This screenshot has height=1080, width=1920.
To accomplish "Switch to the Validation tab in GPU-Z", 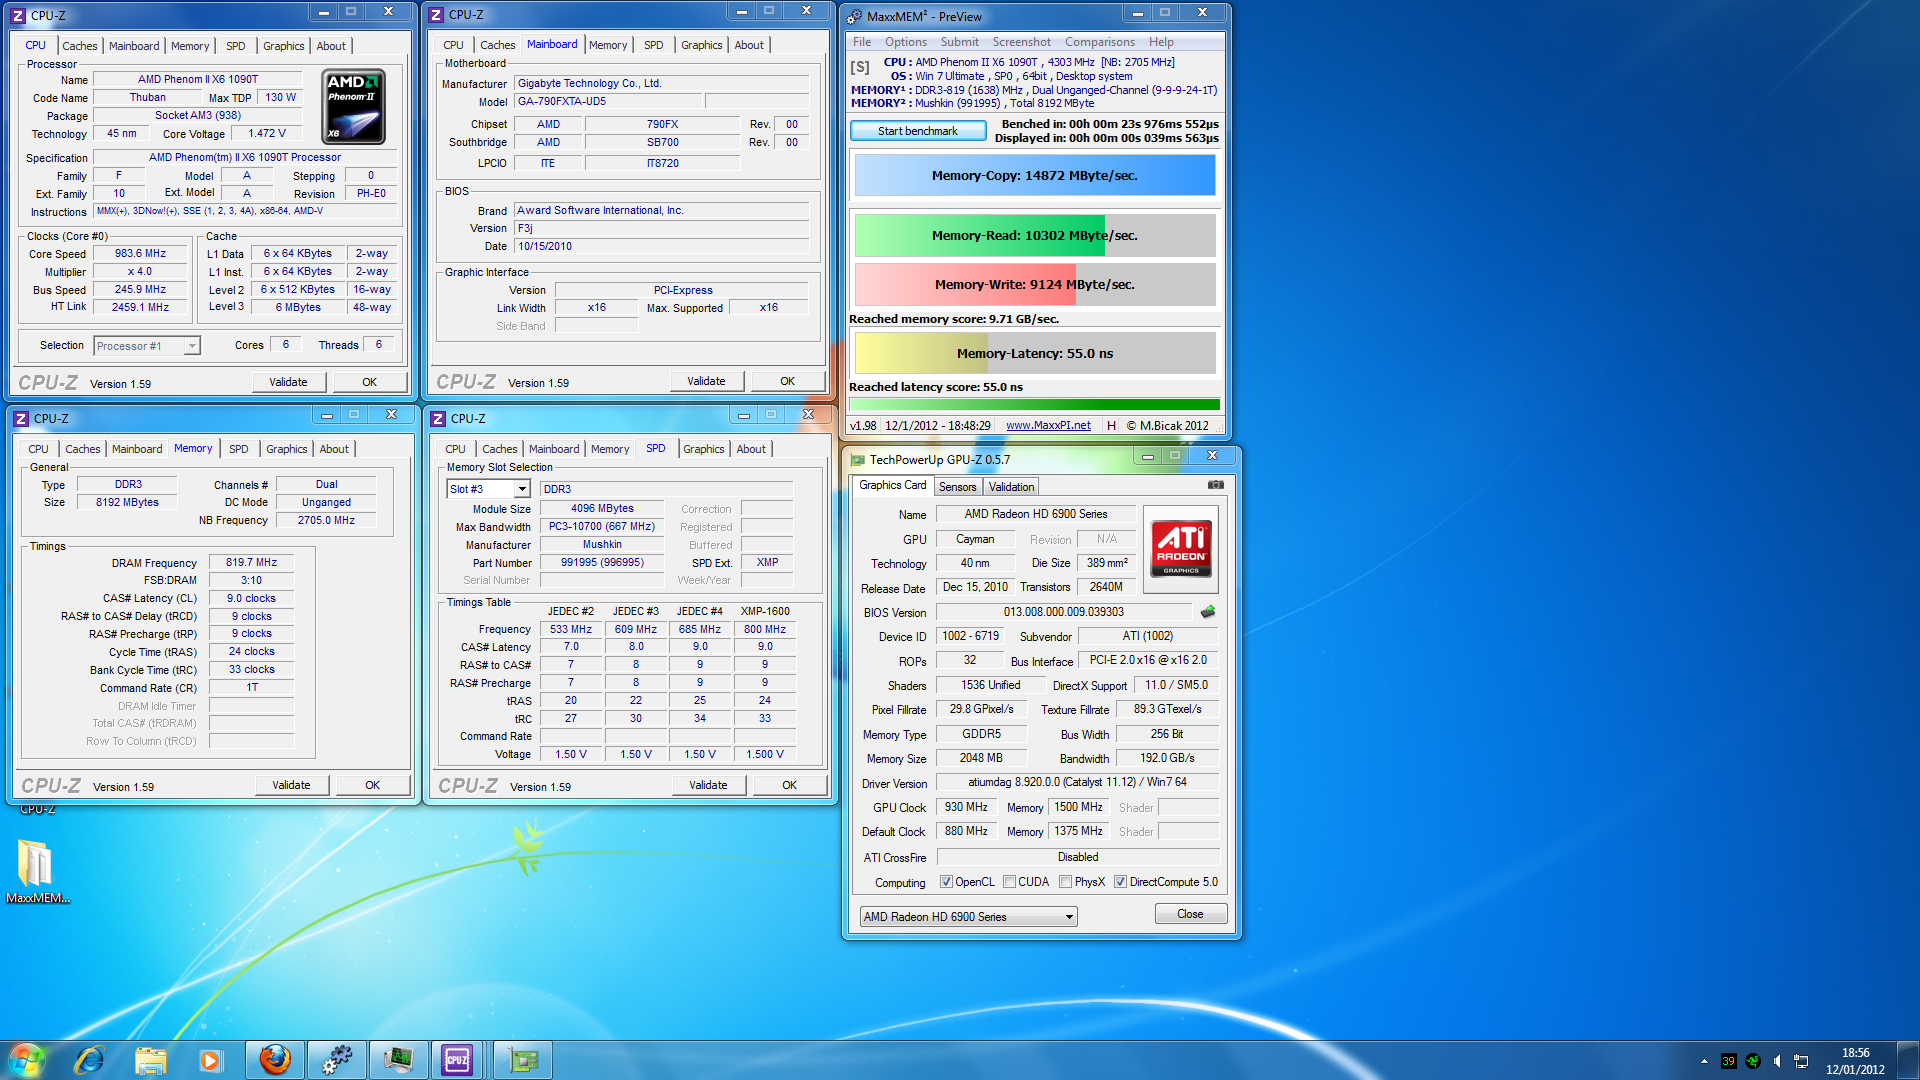I will click(x=1011, y=487).
